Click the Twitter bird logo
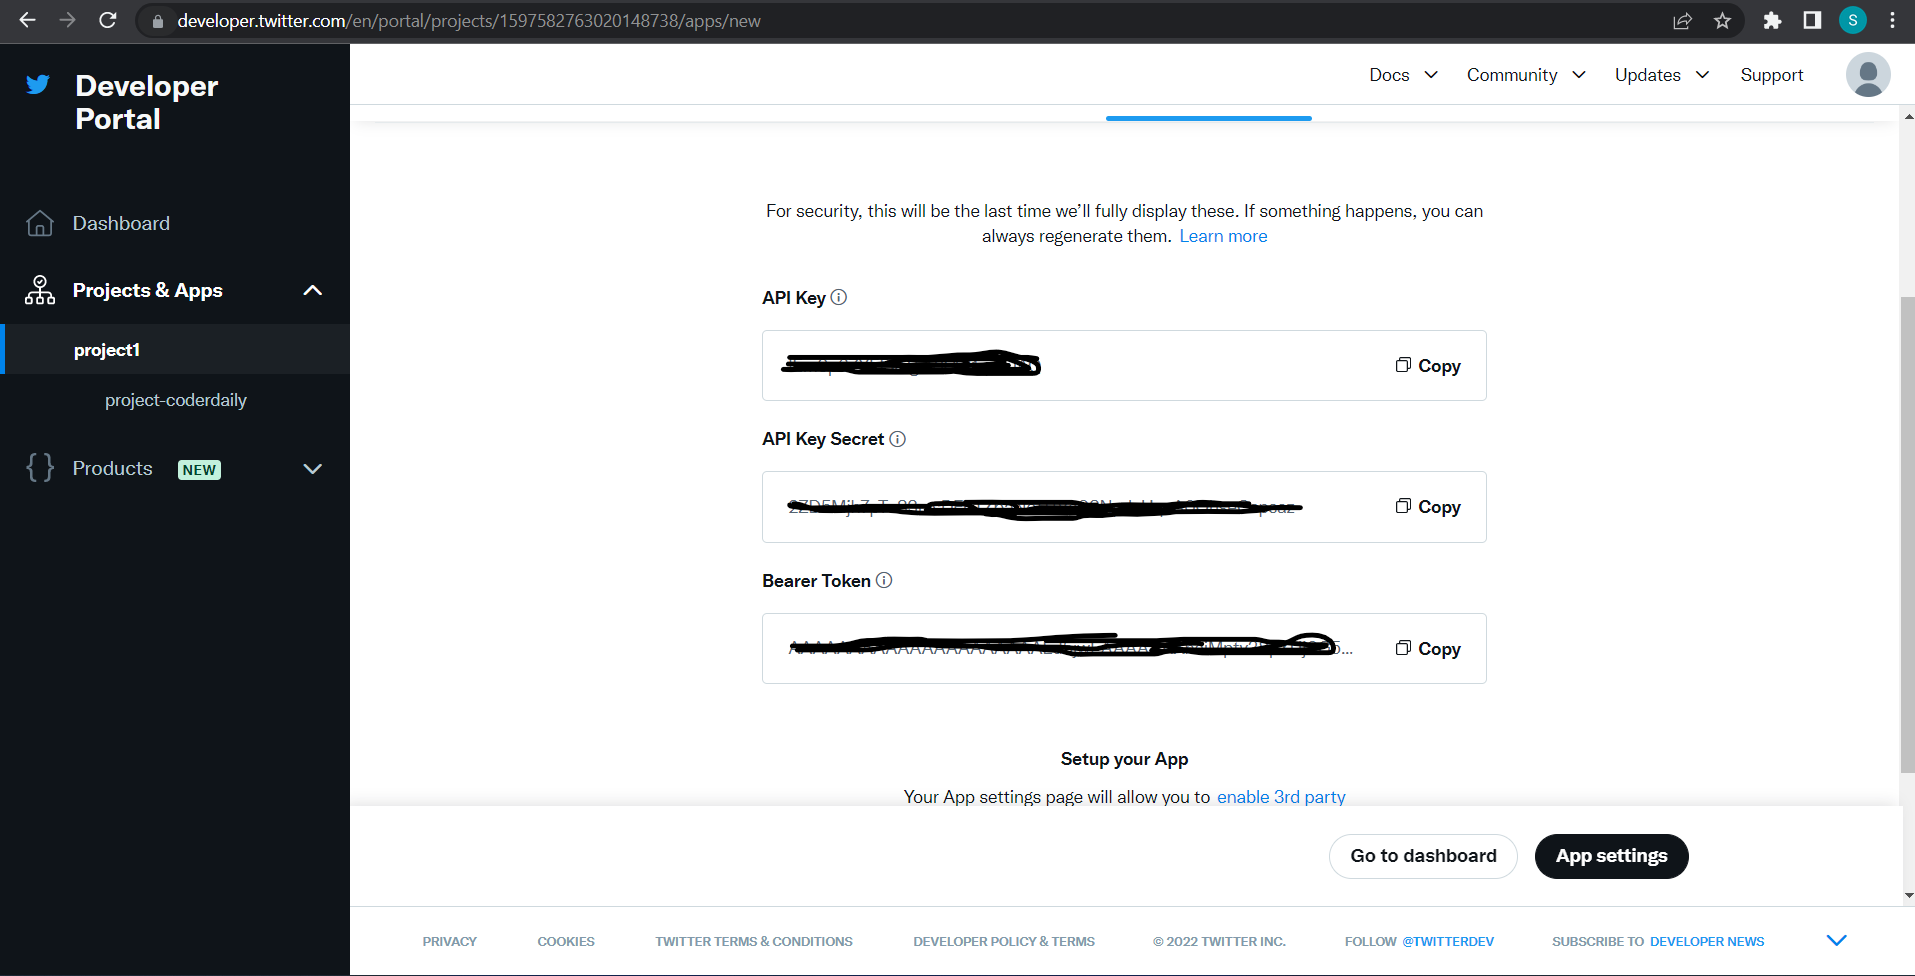Image resolution: width=1915 pixels, height=976 pixels. pyautogui.click(x=38, y=85)
